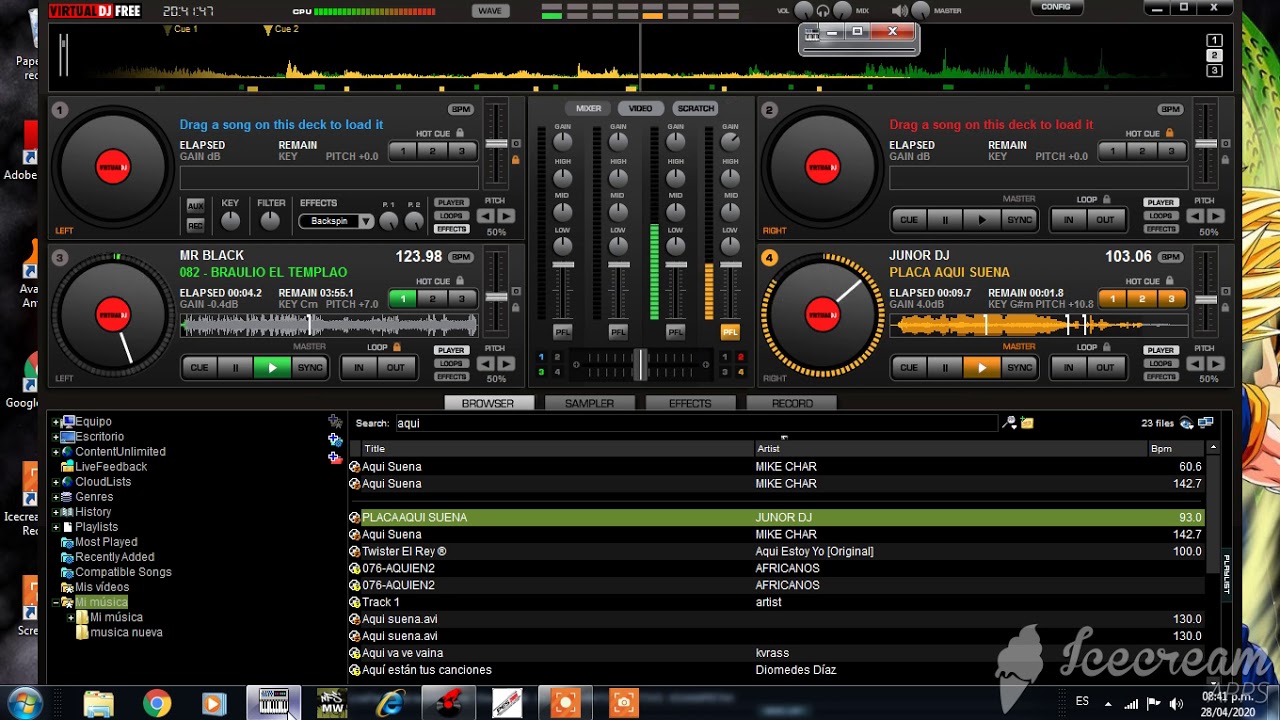Click CUE on deck 3
Screen dimensions: 1280x720
click(199, 367)
